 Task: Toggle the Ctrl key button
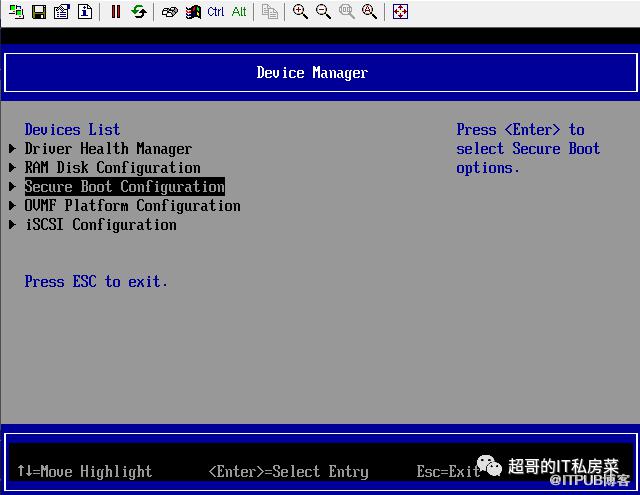click(x=216, y=12)
